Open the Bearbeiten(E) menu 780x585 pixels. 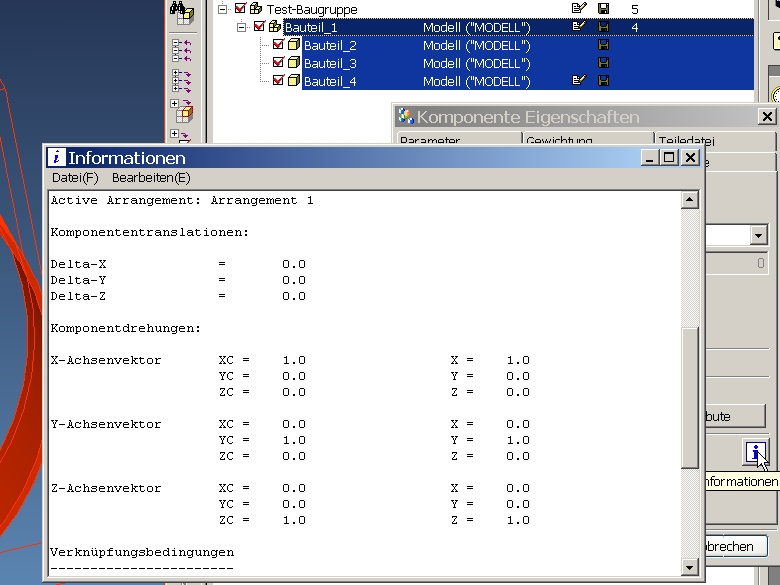click(x=151, y=178)
